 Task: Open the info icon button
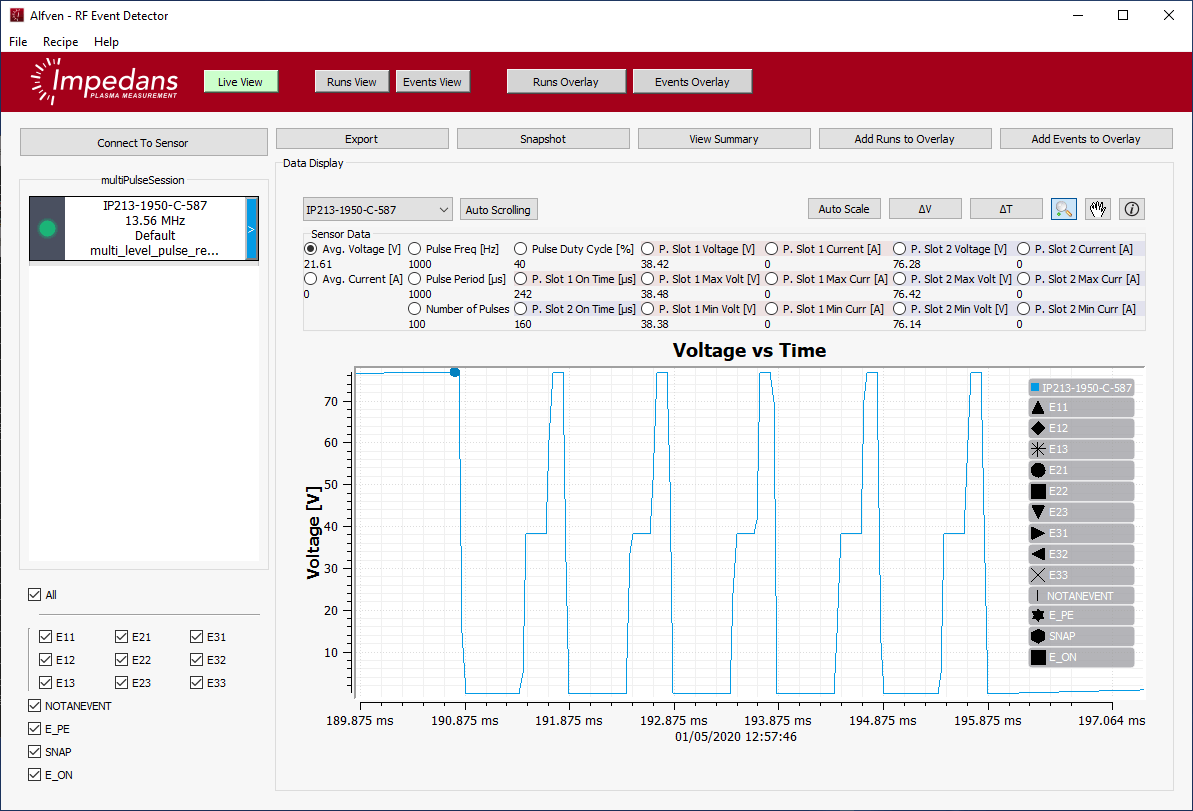click(x=1132, y=209)
